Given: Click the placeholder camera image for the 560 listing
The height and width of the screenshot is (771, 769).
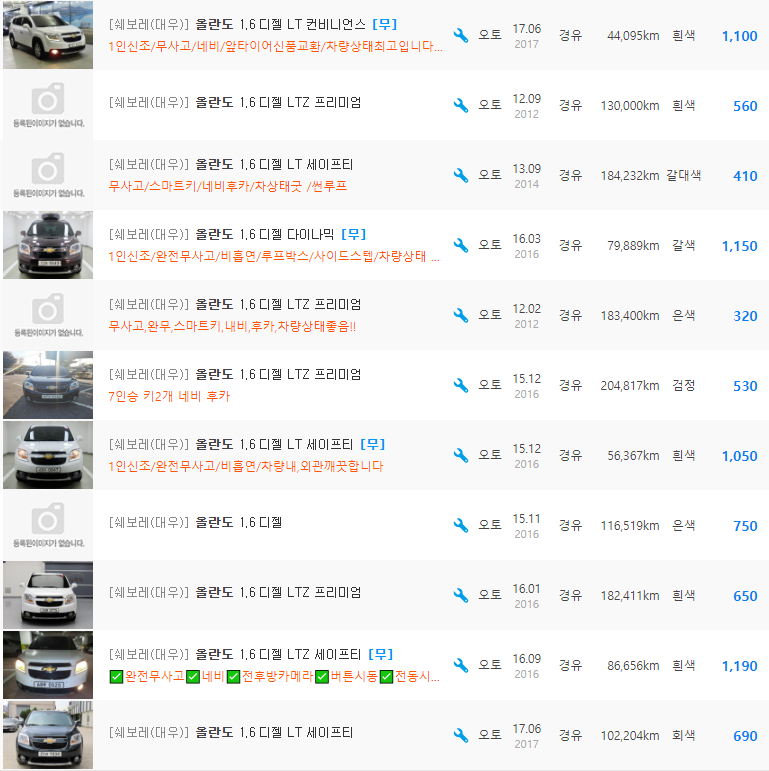Looking at the screenshot, I should (x=48, y=105).
